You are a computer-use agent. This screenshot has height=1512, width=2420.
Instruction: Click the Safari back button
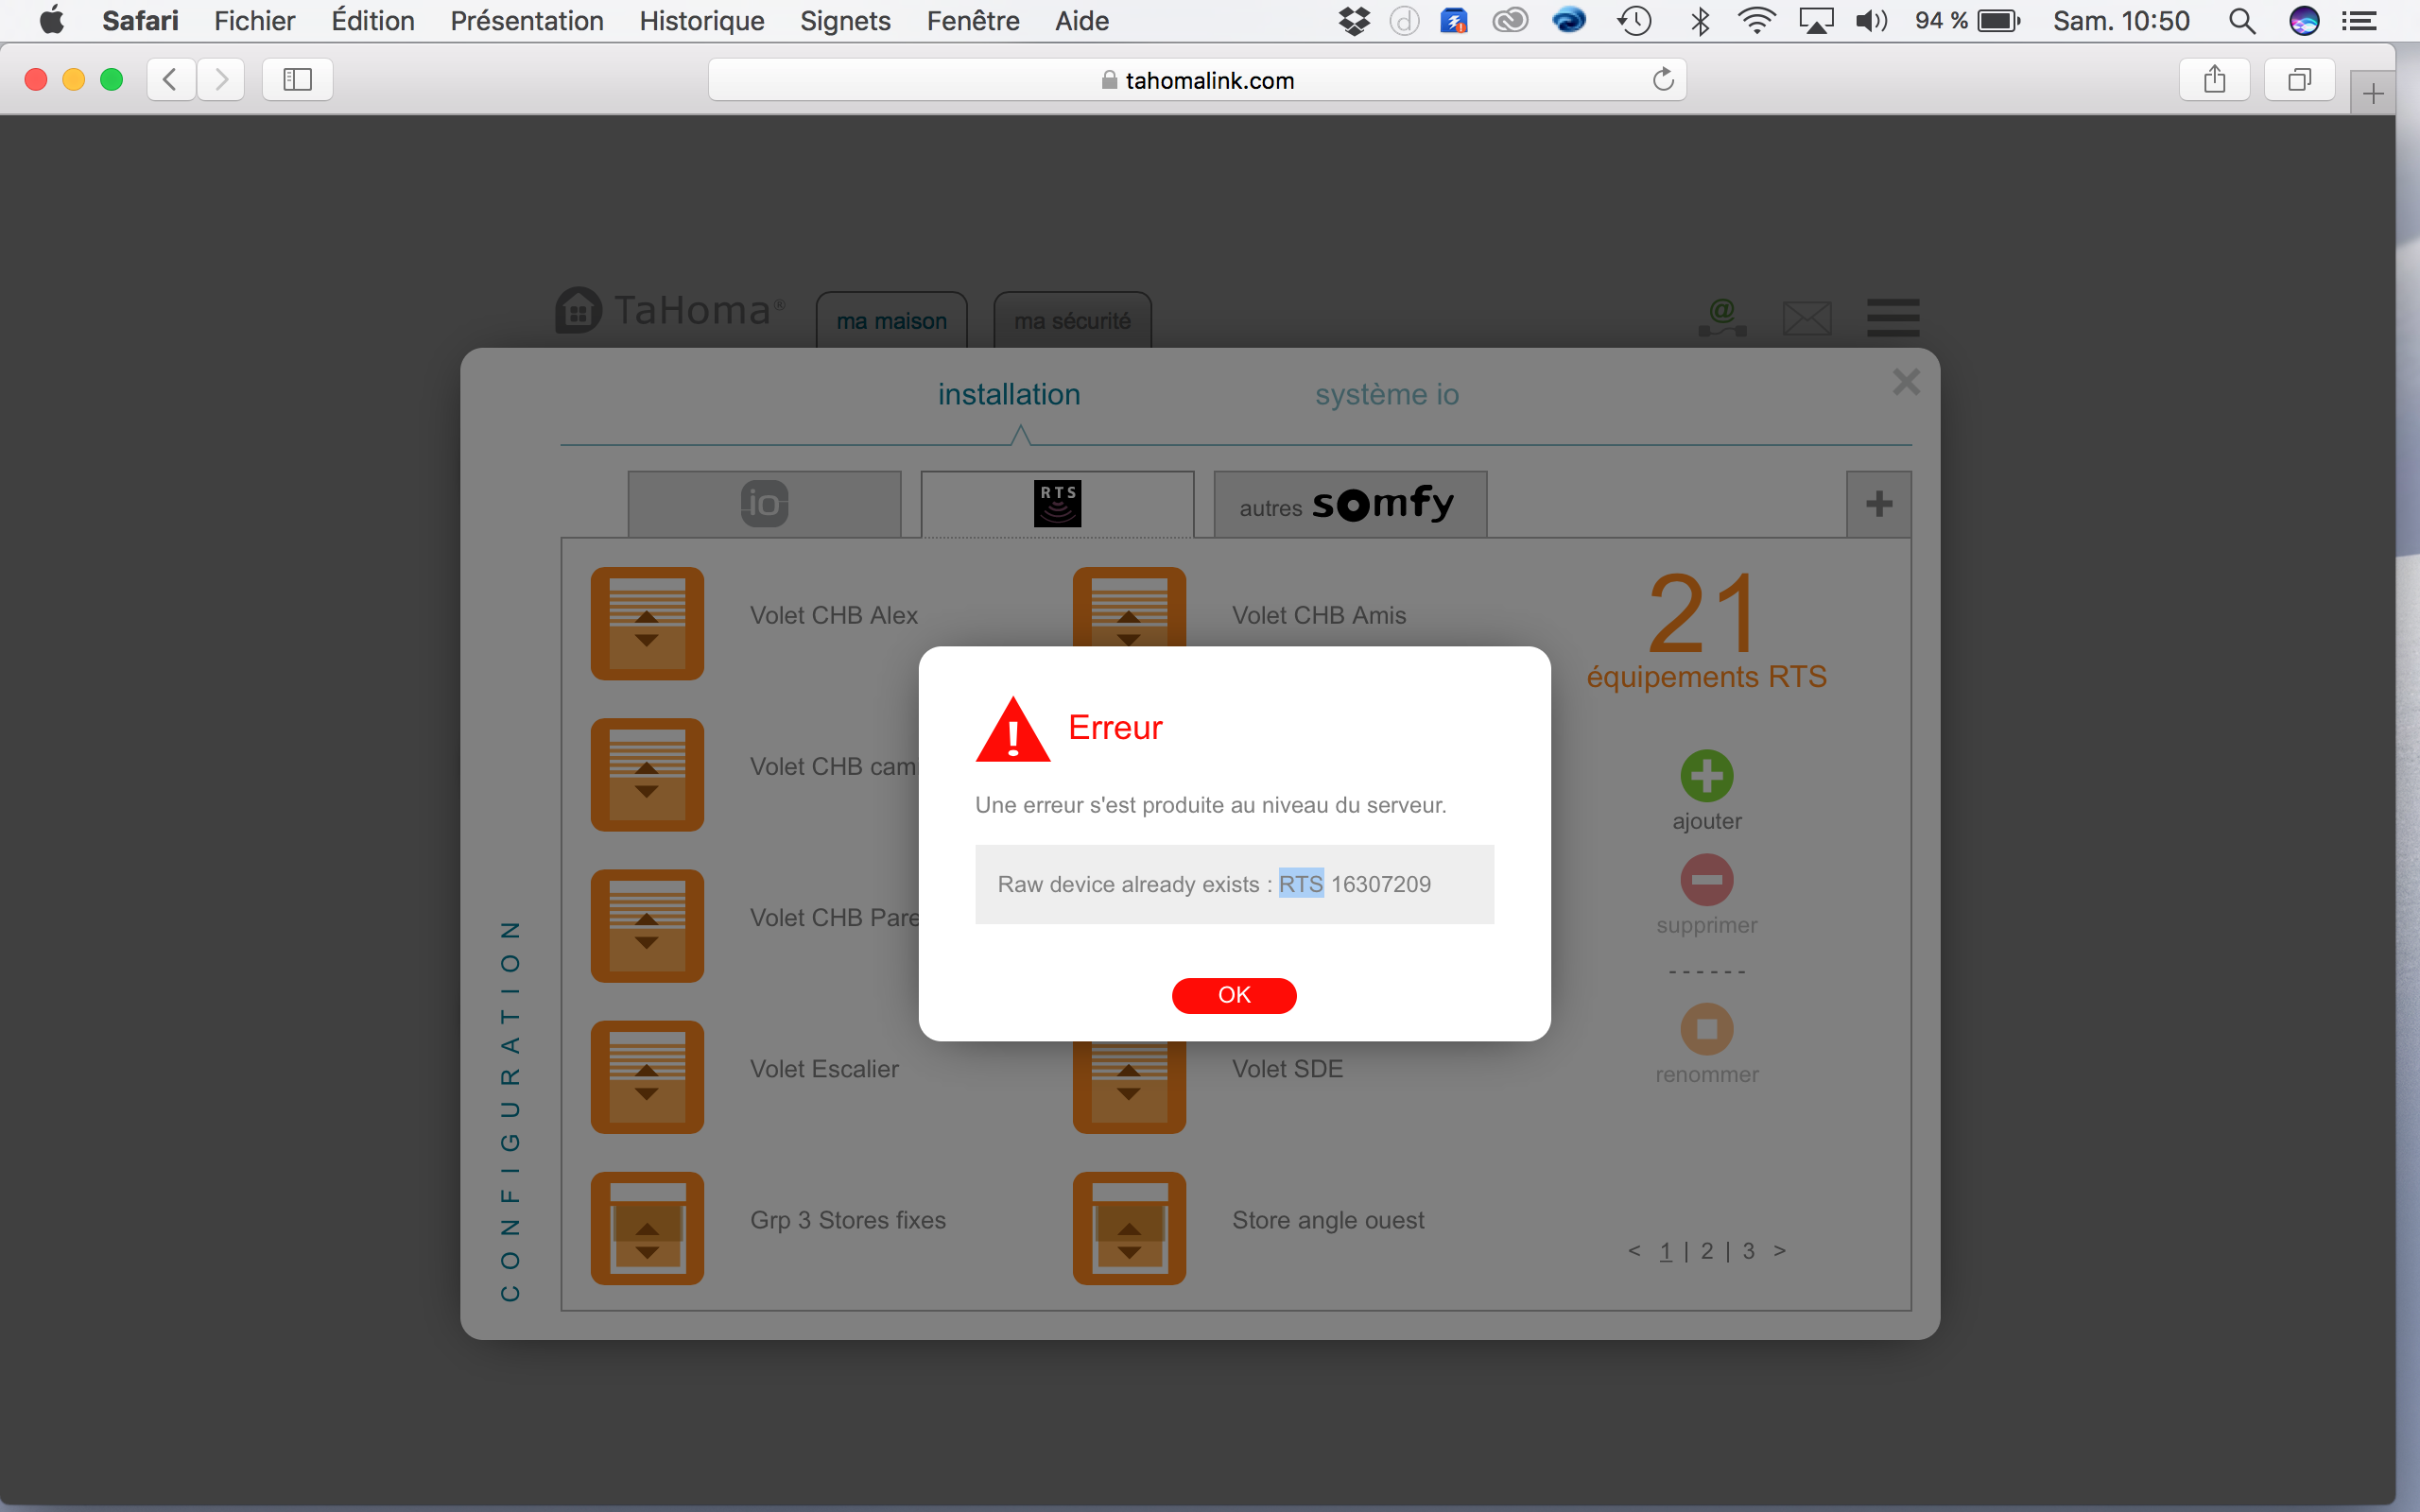(171, 79)
